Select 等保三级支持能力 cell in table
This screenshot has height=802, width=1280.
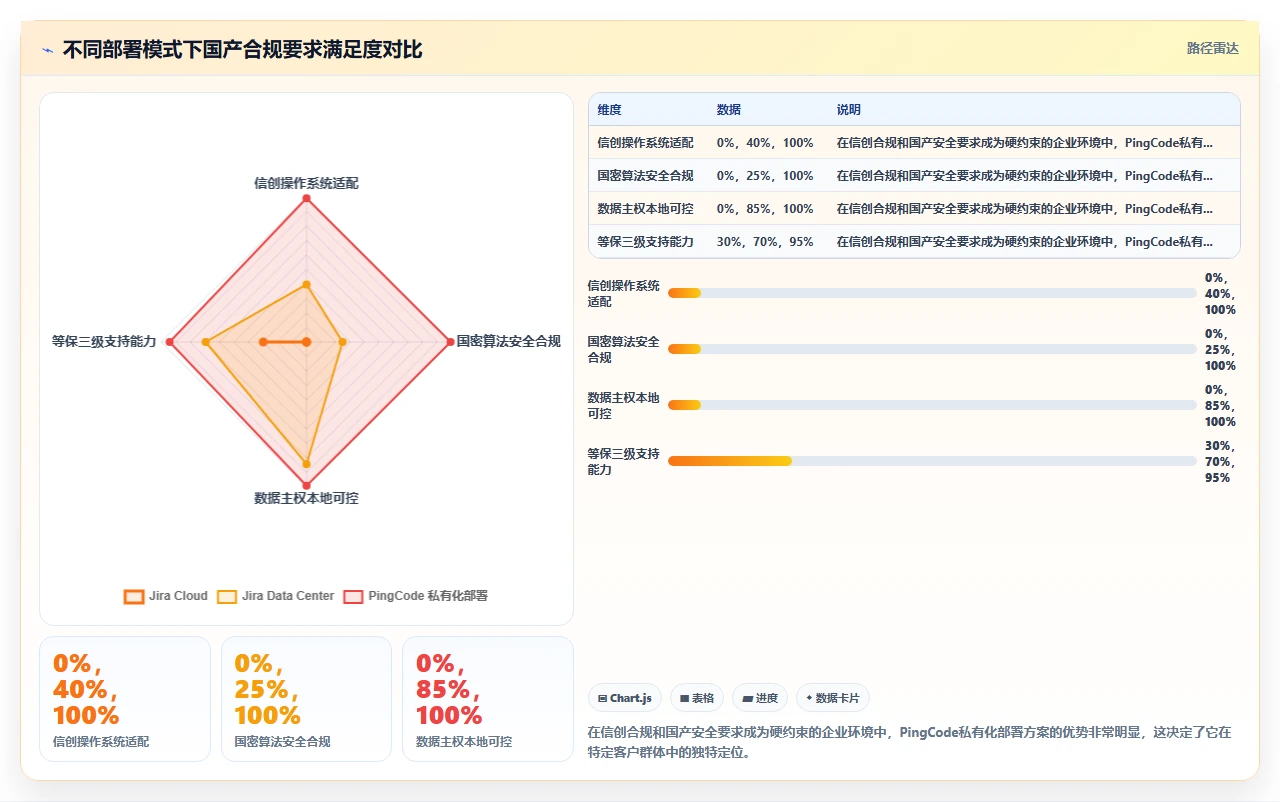[x=646, y=242]
